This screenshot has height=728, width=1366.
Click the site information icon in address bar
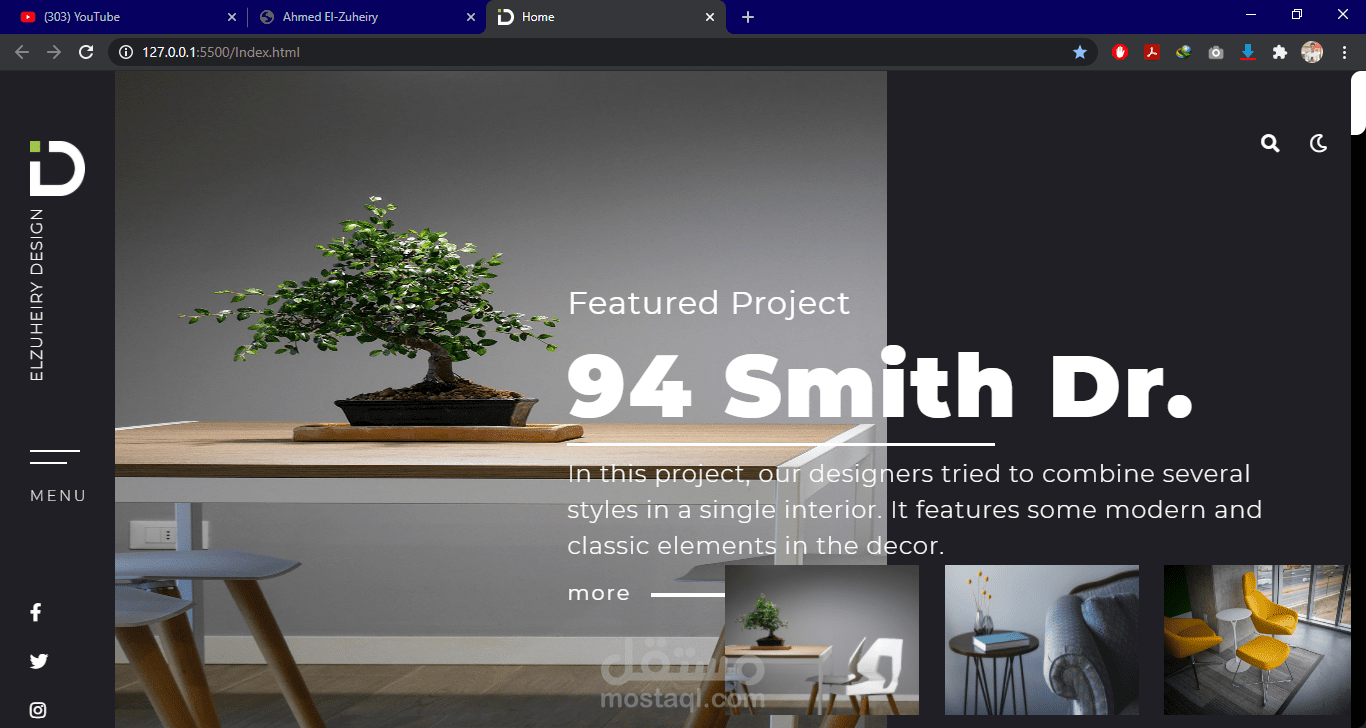tap(126, 52)
